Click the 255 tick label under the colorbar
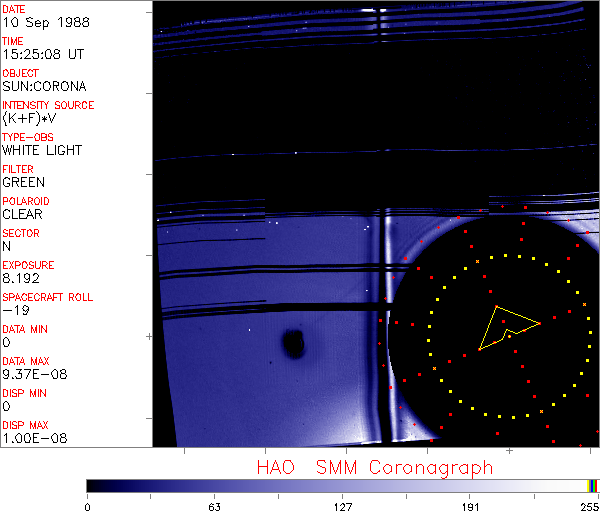600x512 pixels. 588,506
